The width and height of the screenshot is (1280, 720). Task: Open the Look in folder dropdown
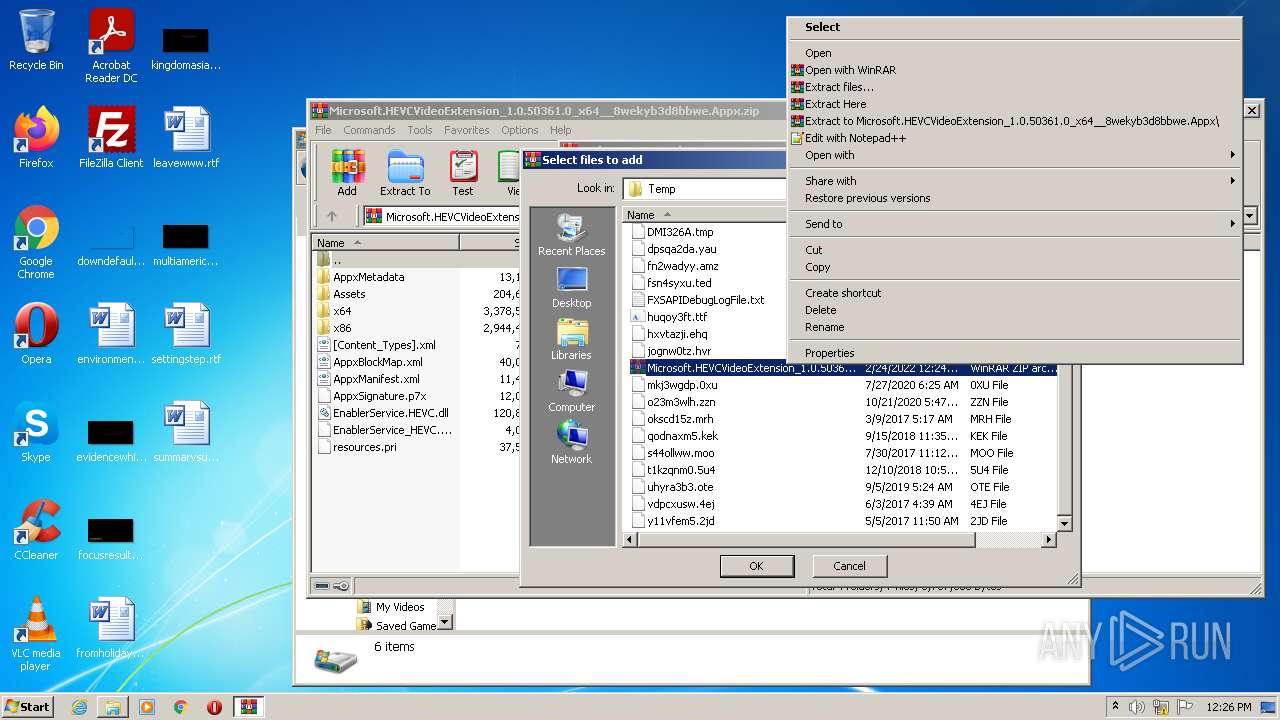(x=705, y=188)
